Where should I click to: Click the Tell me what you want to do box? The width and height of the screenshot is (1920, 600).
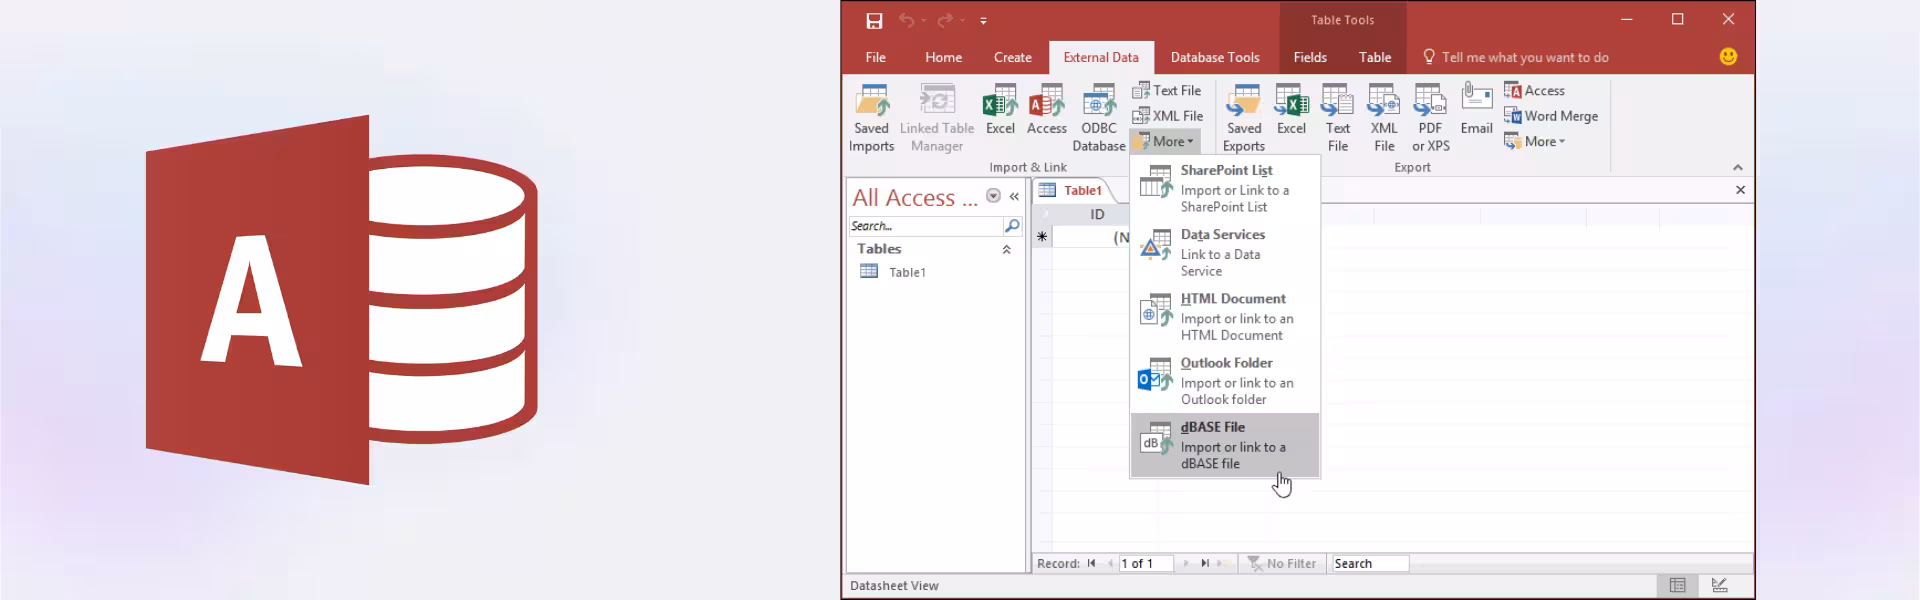1516,57
